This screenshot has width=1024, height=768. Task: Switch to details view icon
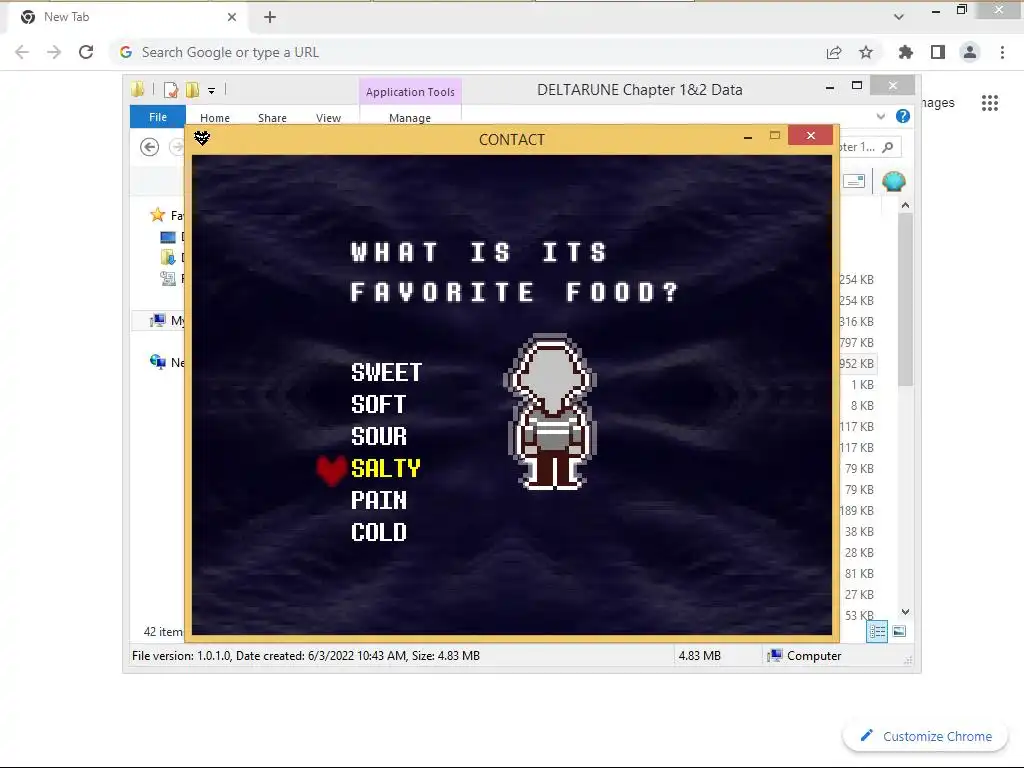[x=877, y=632]
